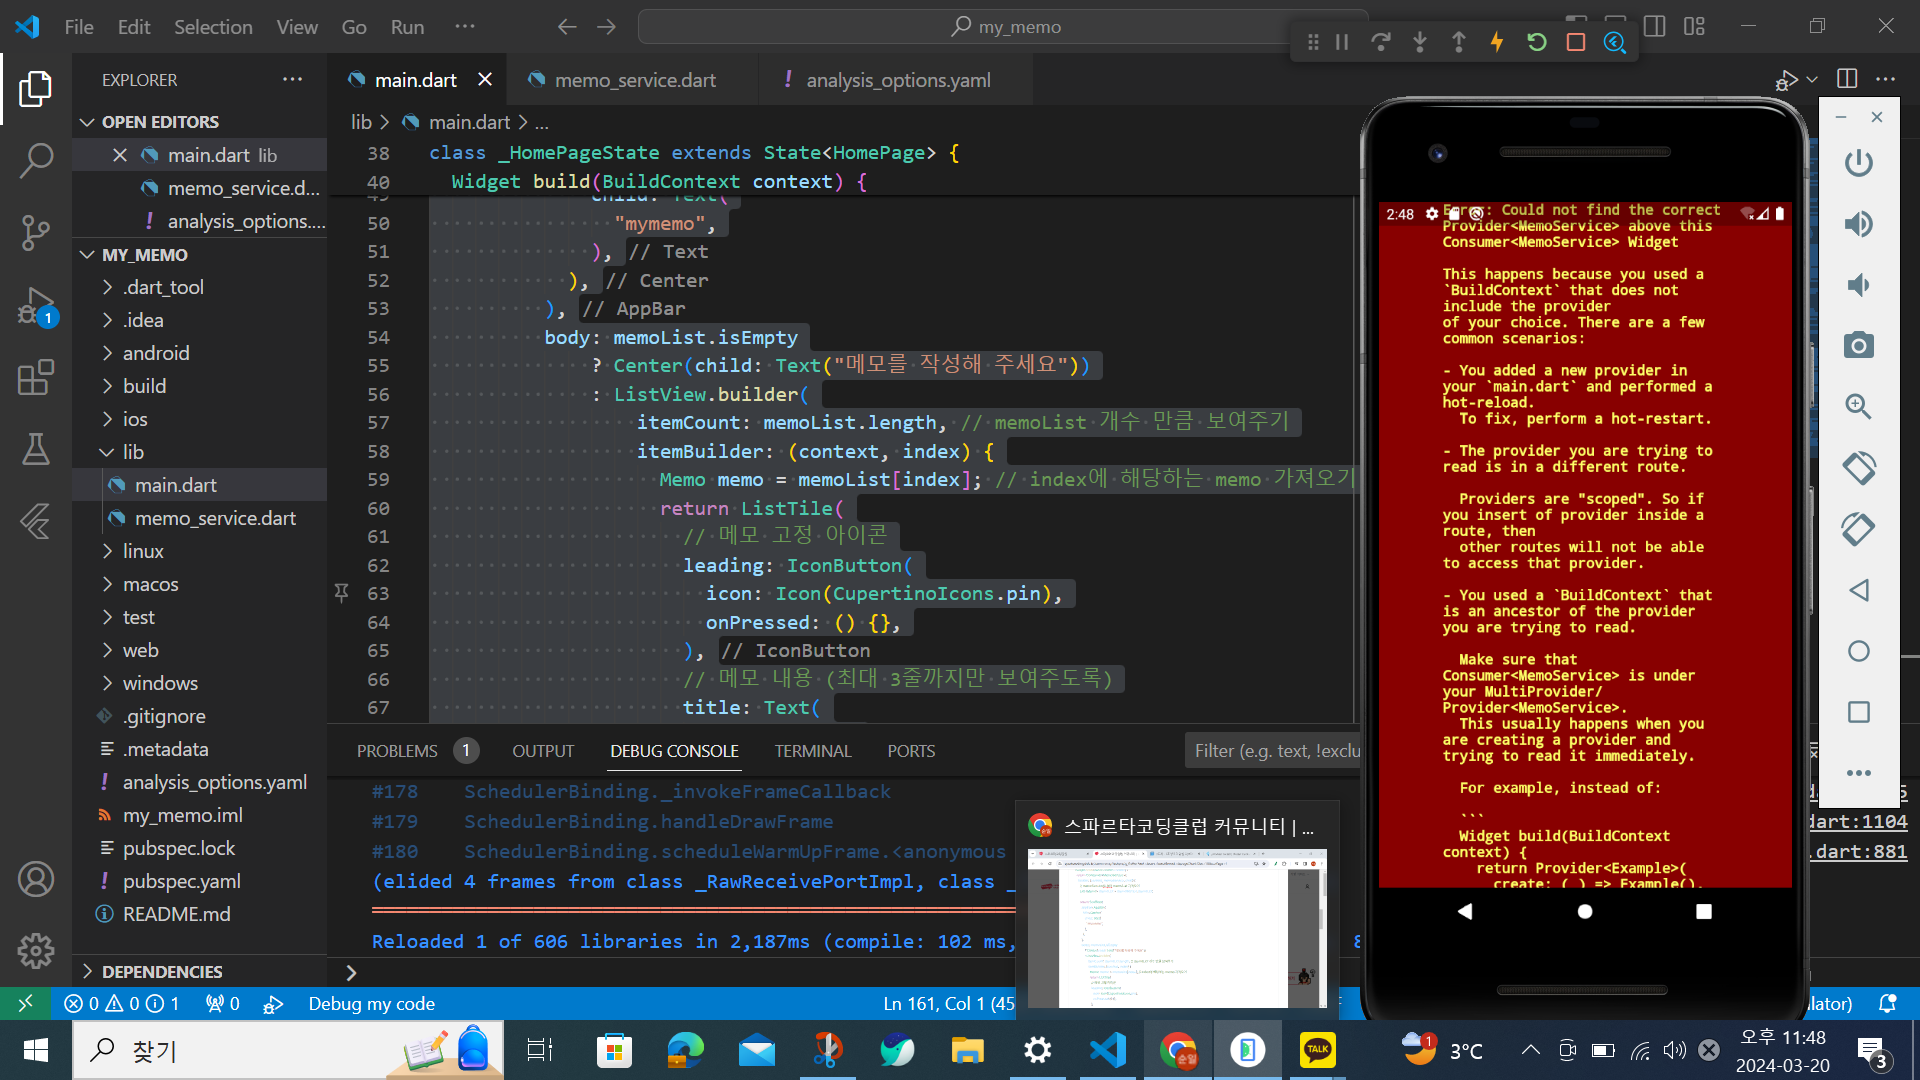Go back in navigation history
The image size is (1920, 1080).
[567, 27]
